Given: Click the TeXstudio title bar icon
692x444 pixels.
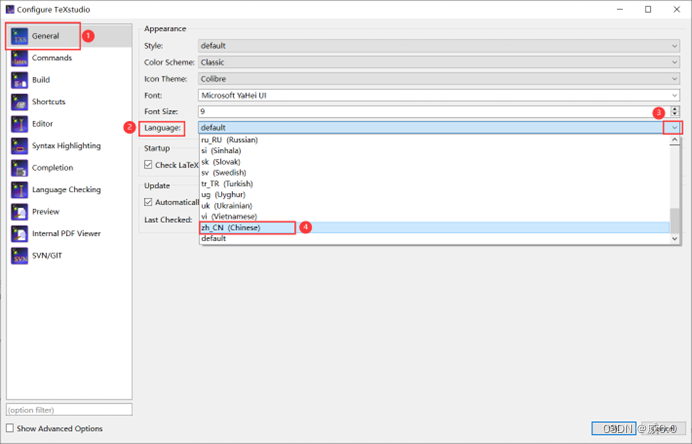Looking at the screenshot, I should tap(10, 9).
